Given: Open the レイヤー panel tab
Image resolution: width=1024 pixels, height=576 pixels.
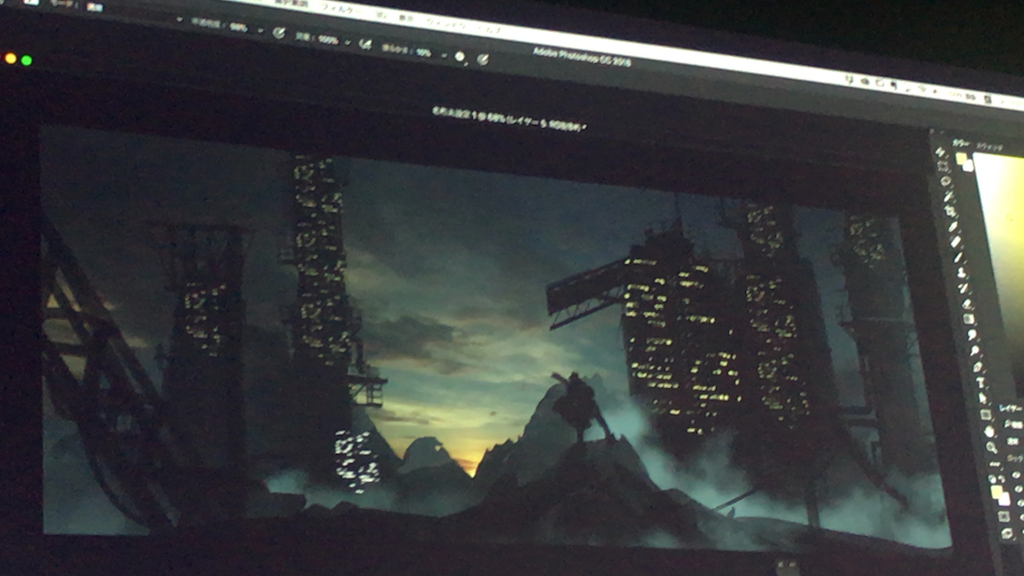Looking at the screenshot, I should [1011, 408].
